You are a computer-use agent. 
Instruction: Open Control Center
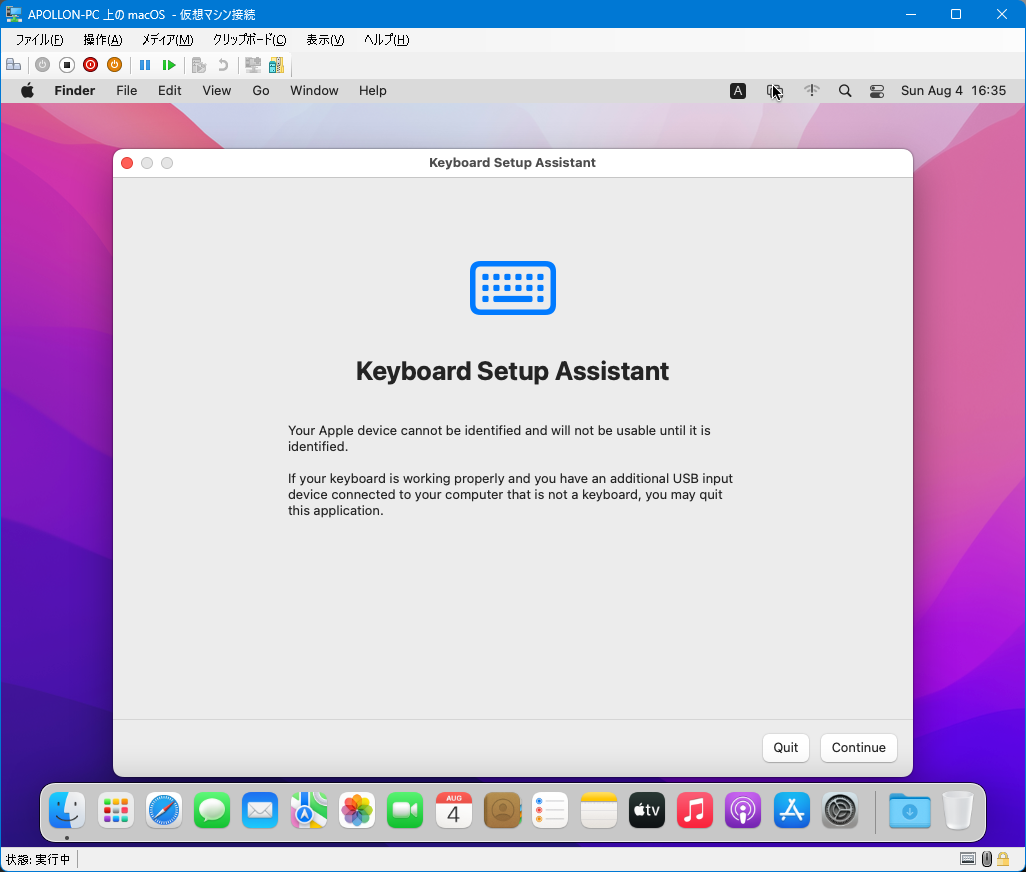click(877, 91)
